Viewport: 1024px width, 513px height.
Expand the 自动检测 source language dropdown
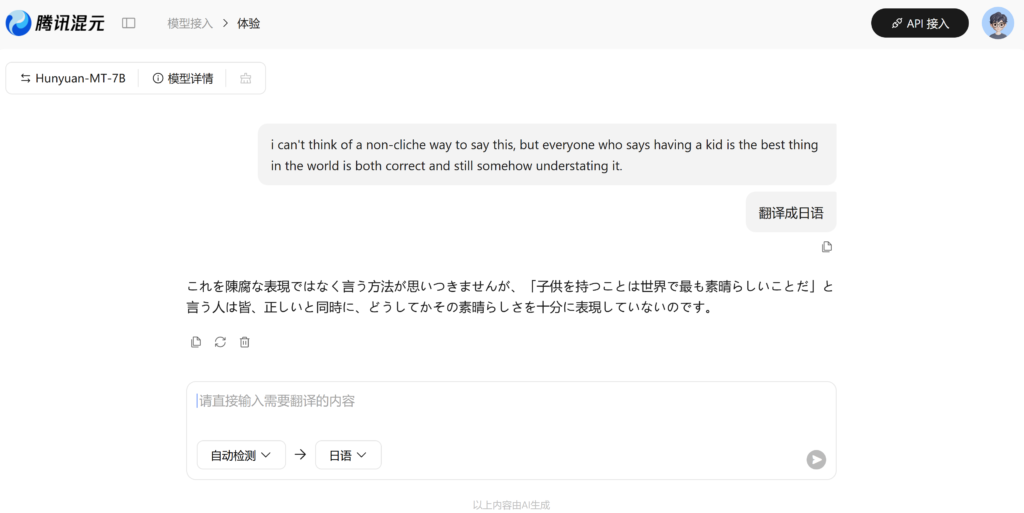tap(241, 455)
